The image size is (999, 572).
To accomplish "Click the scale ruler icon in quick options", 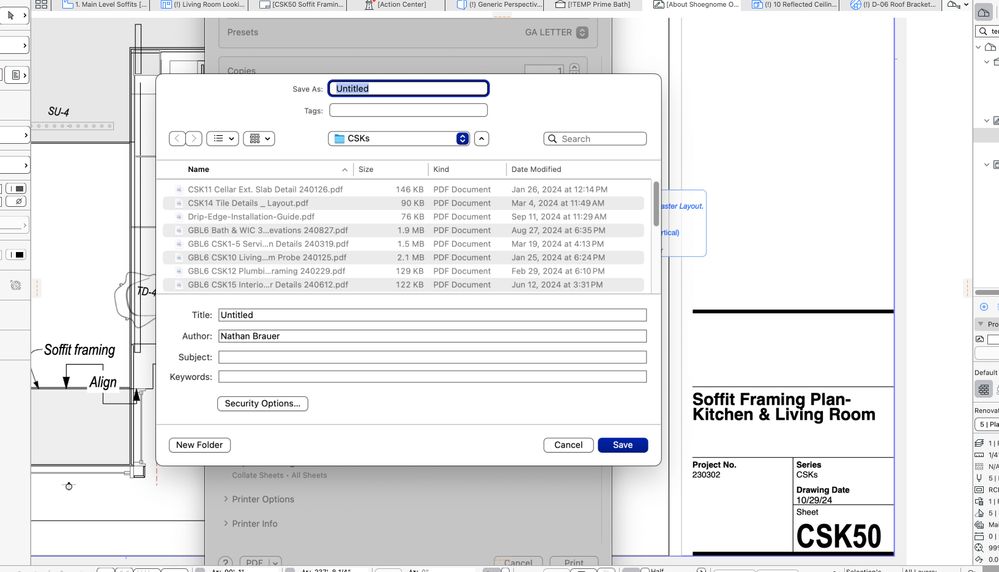I will (979, 455).
